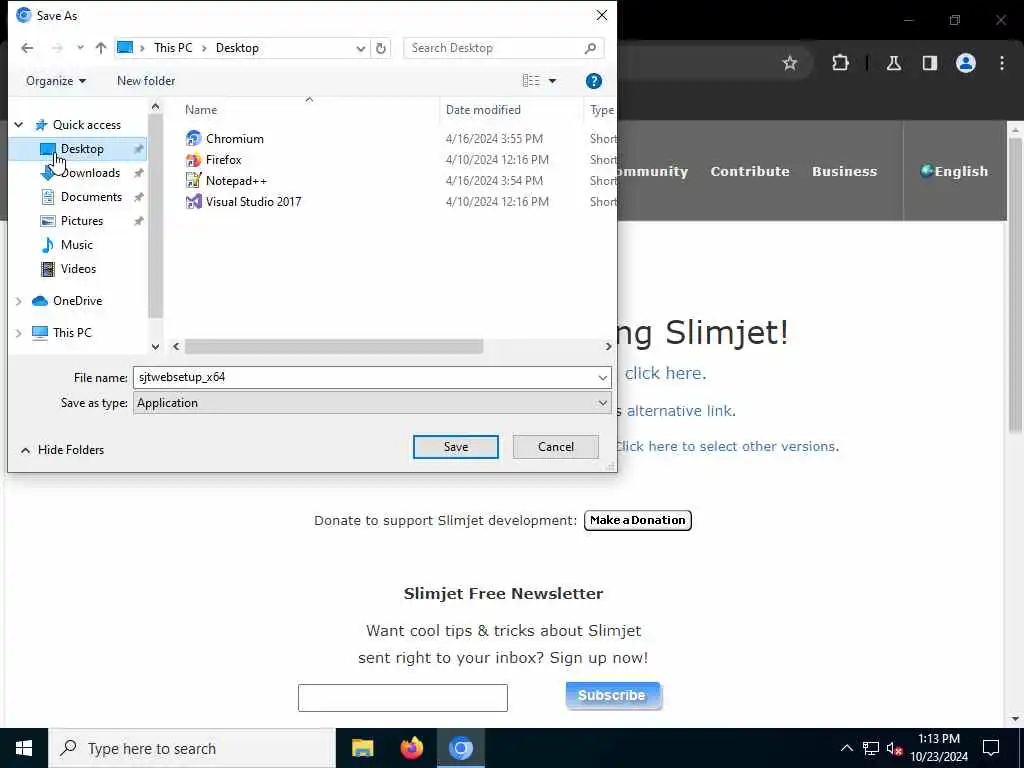Image resolution: width=1024 pixels, height=768 pixels.
Task: Open Firefox from the taskbar
Action: point(411,748)
